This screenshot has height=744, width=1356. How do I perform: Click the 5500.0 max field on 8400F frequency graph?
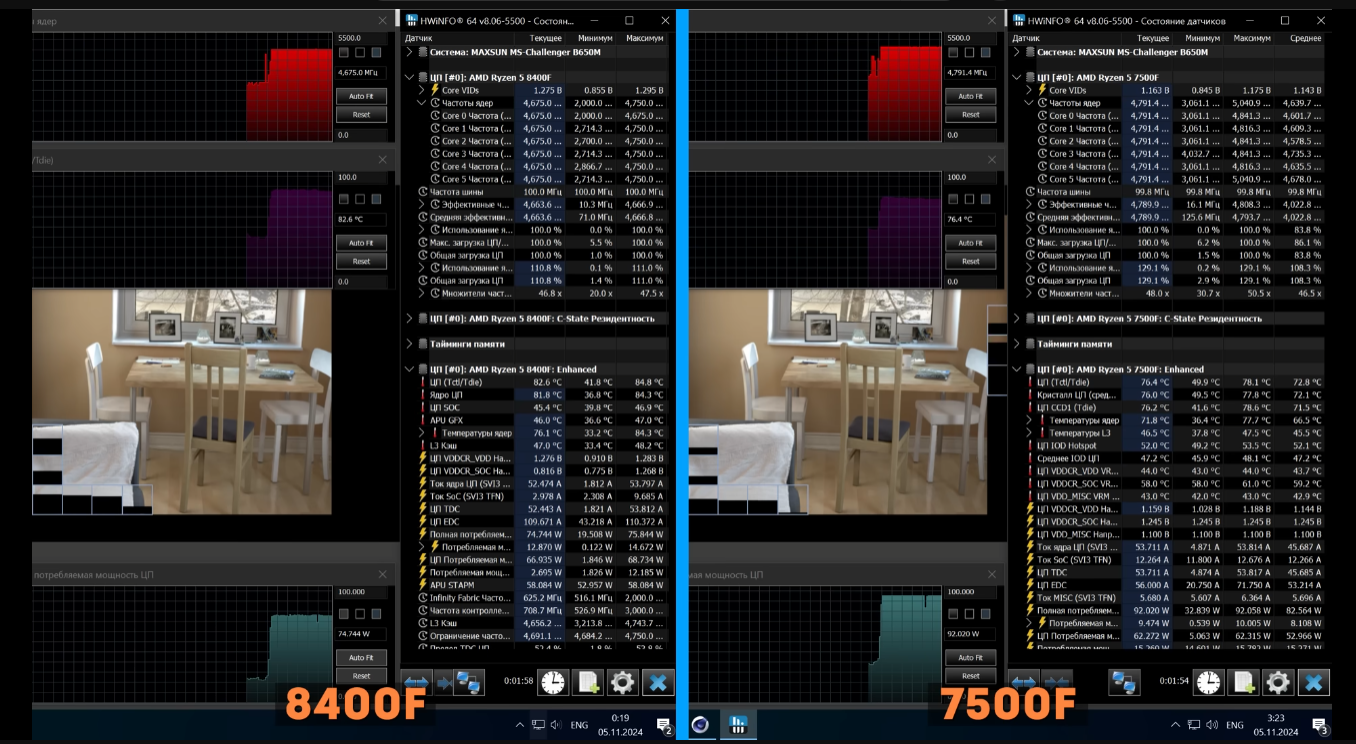click(x=361, y=37)
